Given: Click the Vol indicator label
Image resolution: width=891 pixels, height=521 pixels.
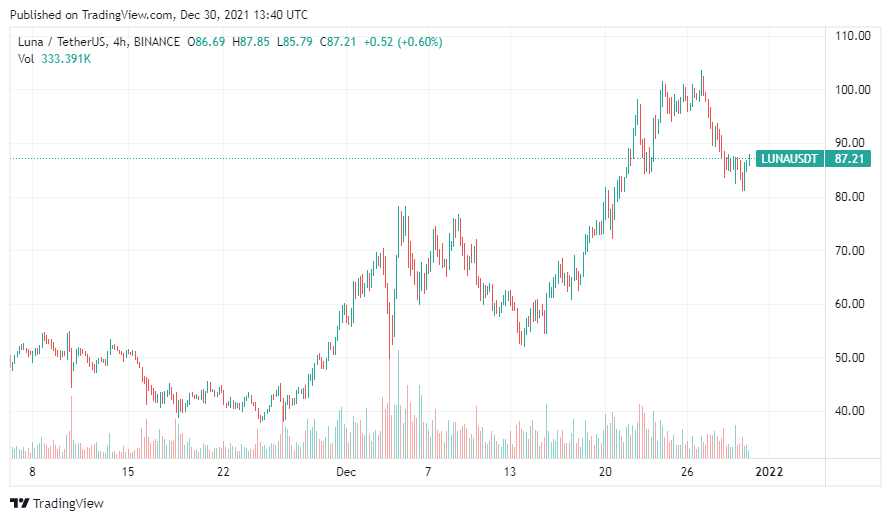Looking at the screenshot, I should [x=26, y=59].
